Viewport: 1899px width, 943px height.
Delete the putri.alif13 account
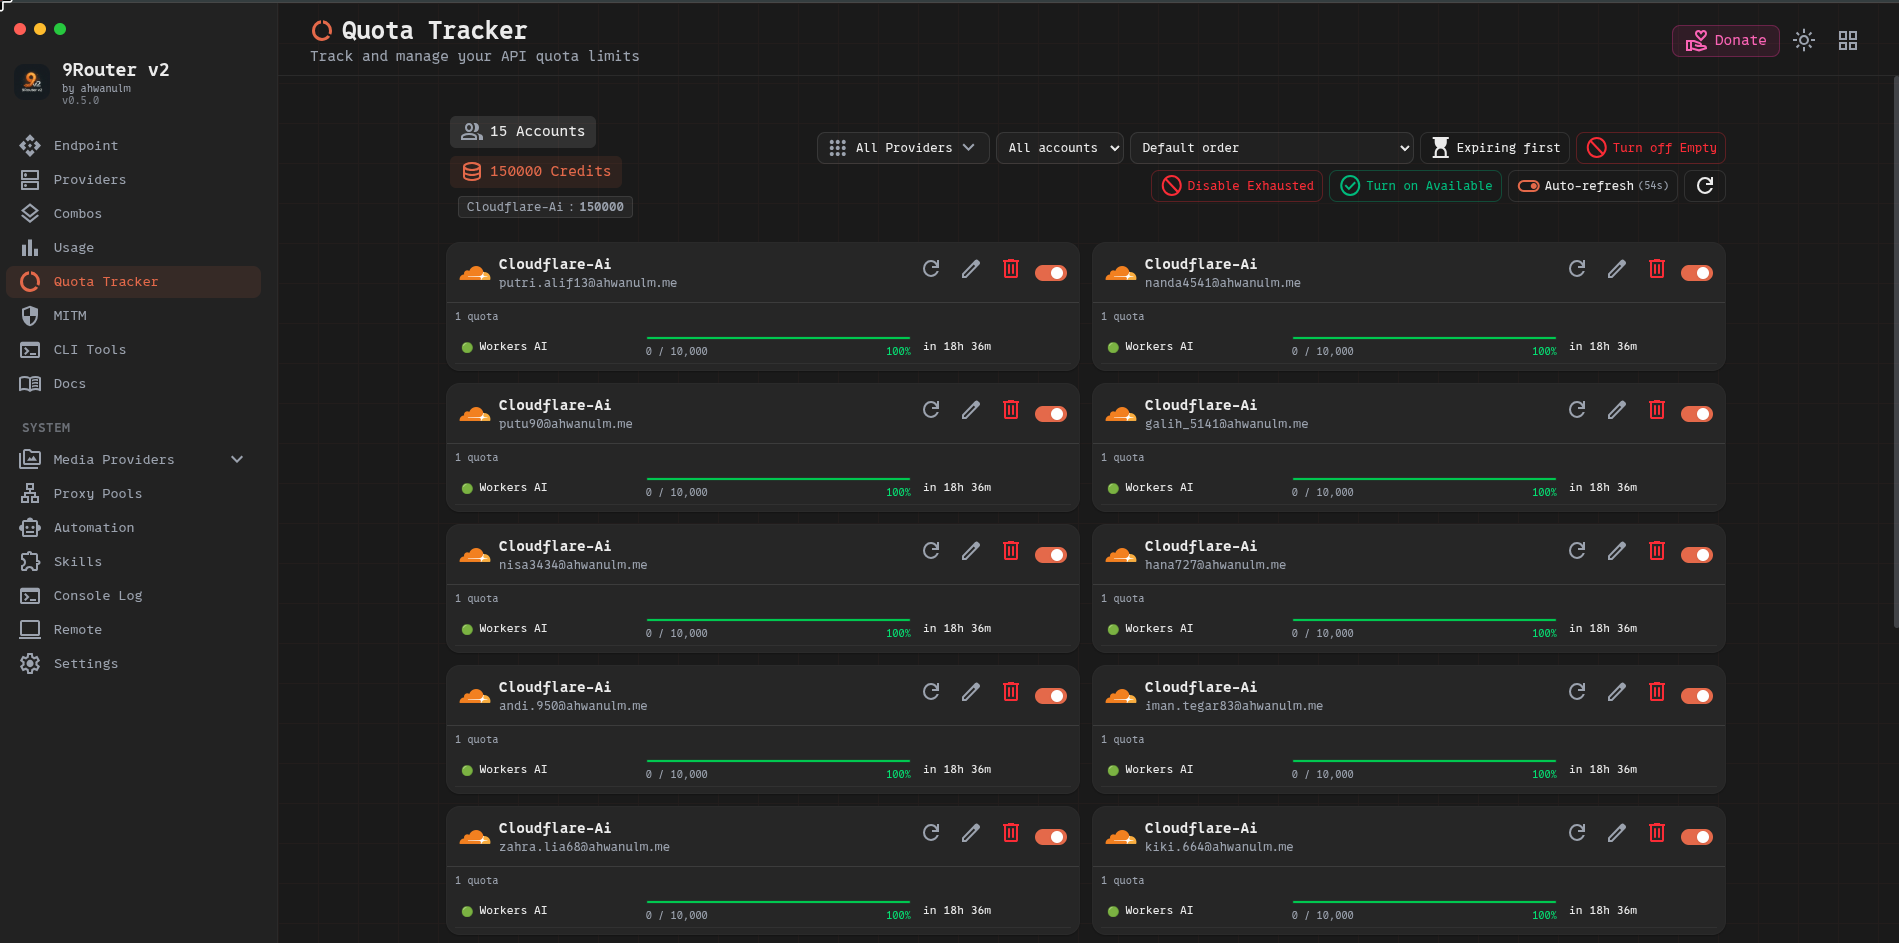[x=1011, y=269]
